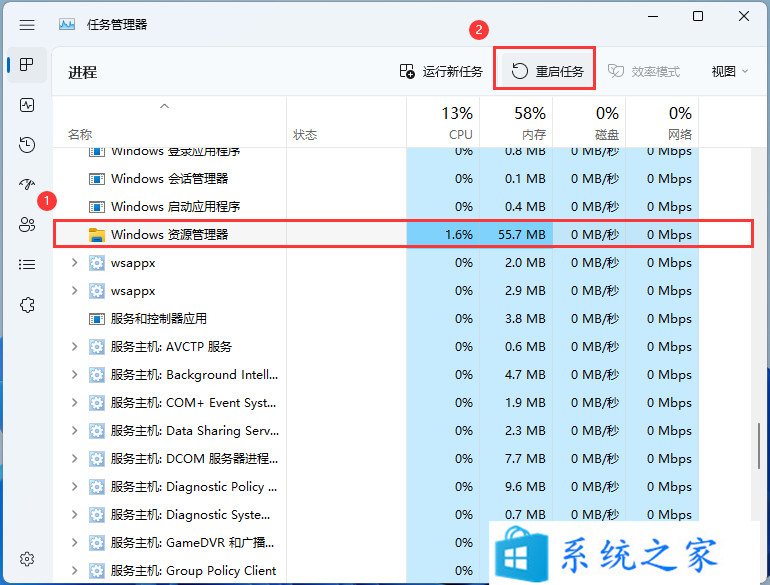Click gear icon of DCOM 服务器进程
This screenshot has width=770, height=585.
coord(97,459)
